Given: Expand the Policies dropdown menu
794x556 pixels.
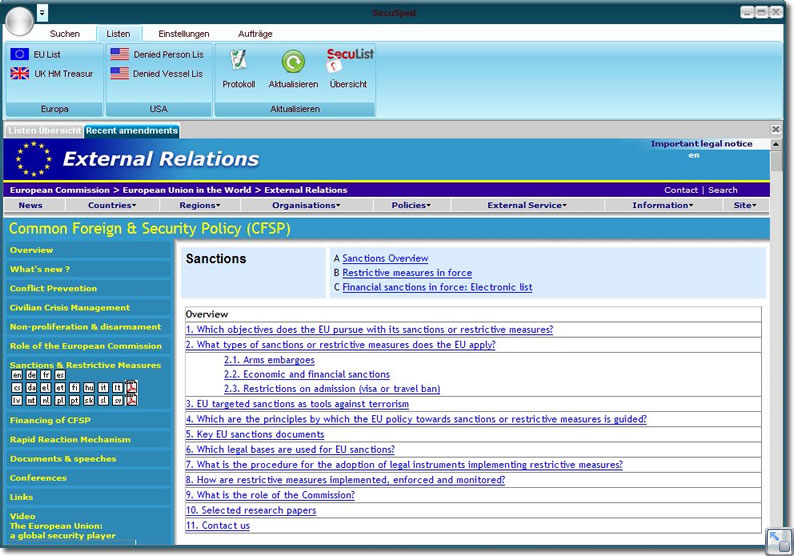Looking at the screenshot, I should click(x=411, y=205).
